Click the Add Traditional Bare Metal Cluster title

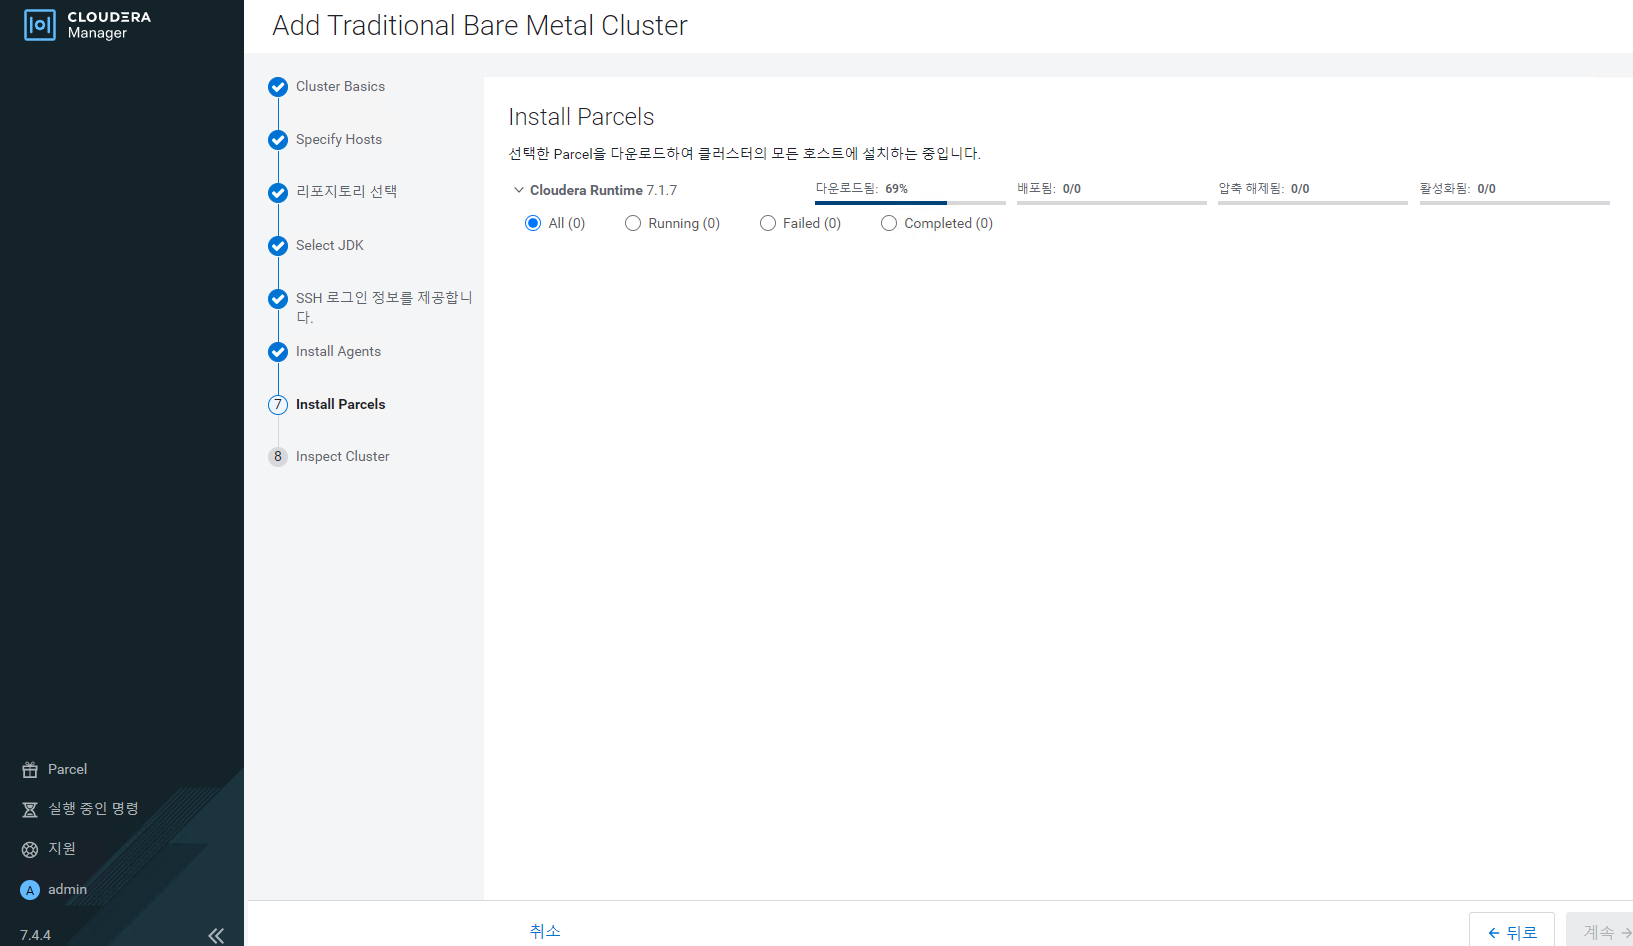point(480,26)
